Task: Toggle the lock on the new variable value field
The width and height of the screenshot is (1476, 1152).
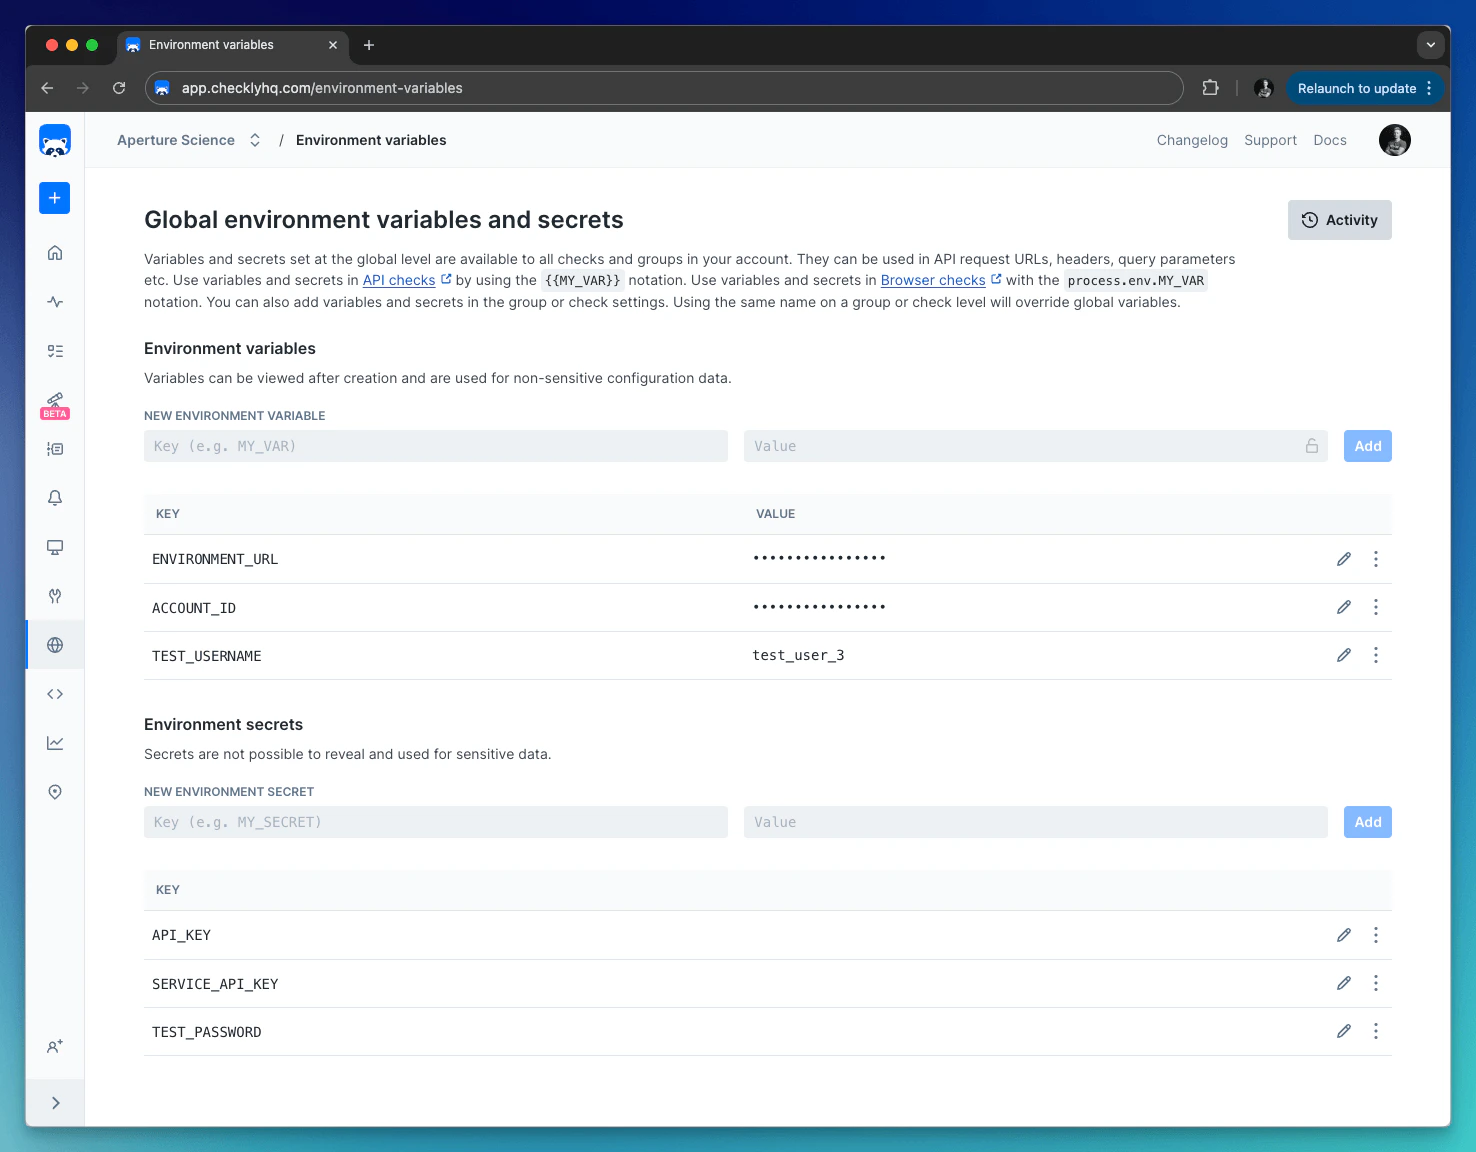Action: [1311, 446]
